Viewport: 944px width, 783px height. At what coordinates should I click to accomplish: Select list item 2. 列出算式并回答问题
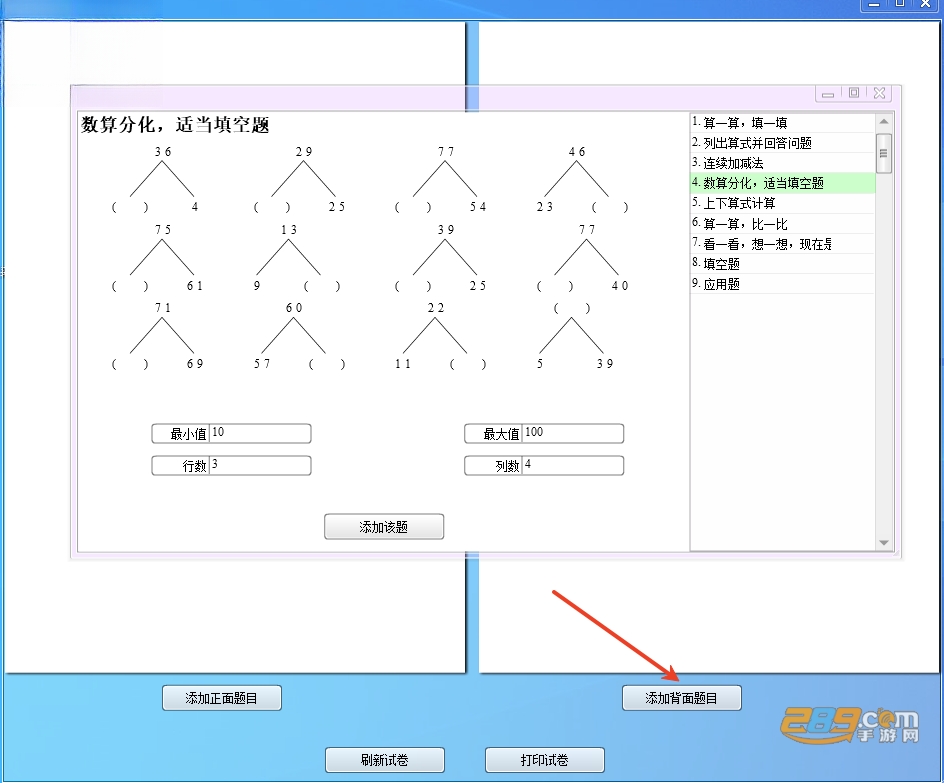tap(782, 143)
